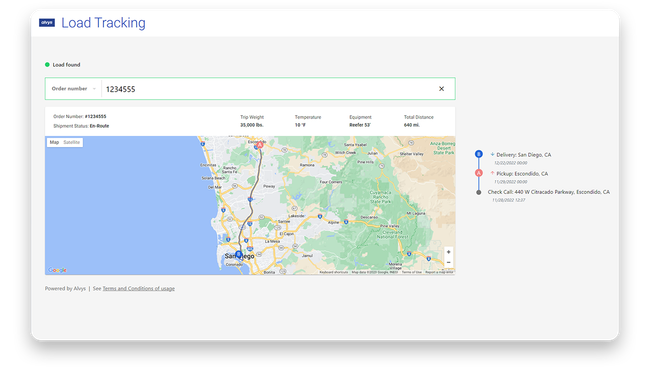Click Delivery: San Diego, CA entry
This screenshot has width=650, height=392.
[x=524, y=155]
